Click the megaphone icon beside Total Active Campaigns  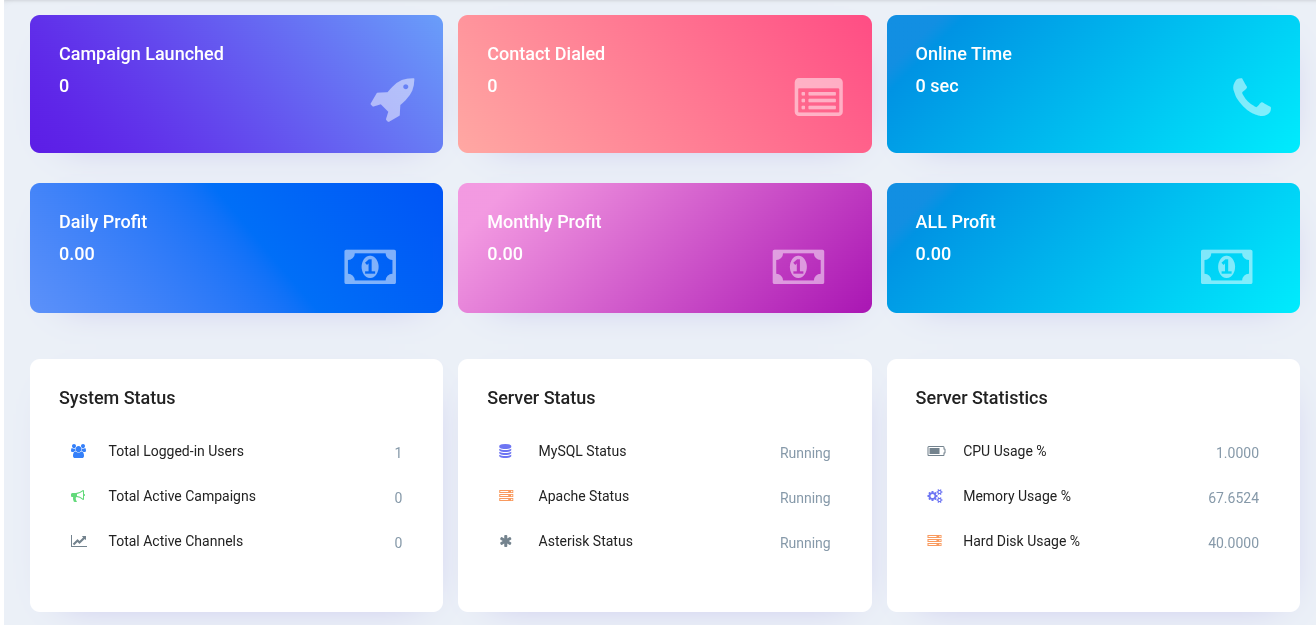[x=79, y=496]
